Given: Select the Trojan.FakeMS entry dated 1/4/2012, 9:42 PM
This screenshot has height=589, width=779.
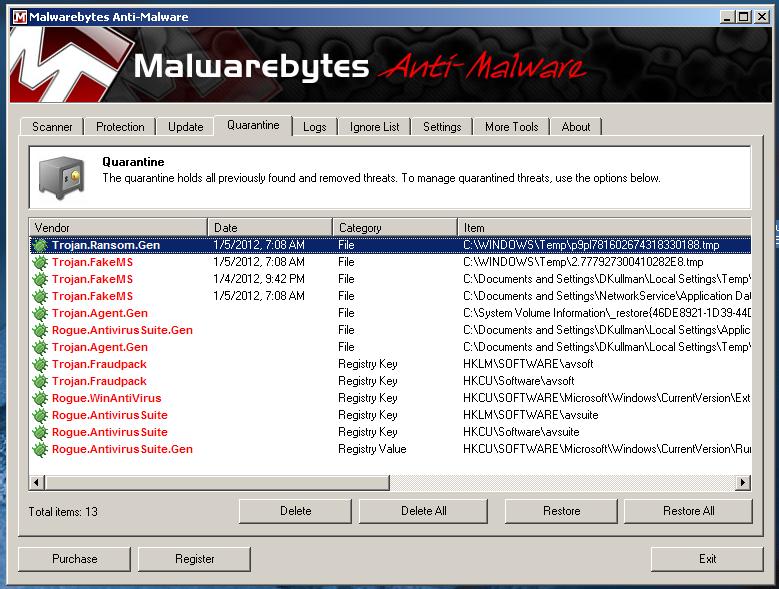Looking at the screenshot, I should (x=390, y=279).
